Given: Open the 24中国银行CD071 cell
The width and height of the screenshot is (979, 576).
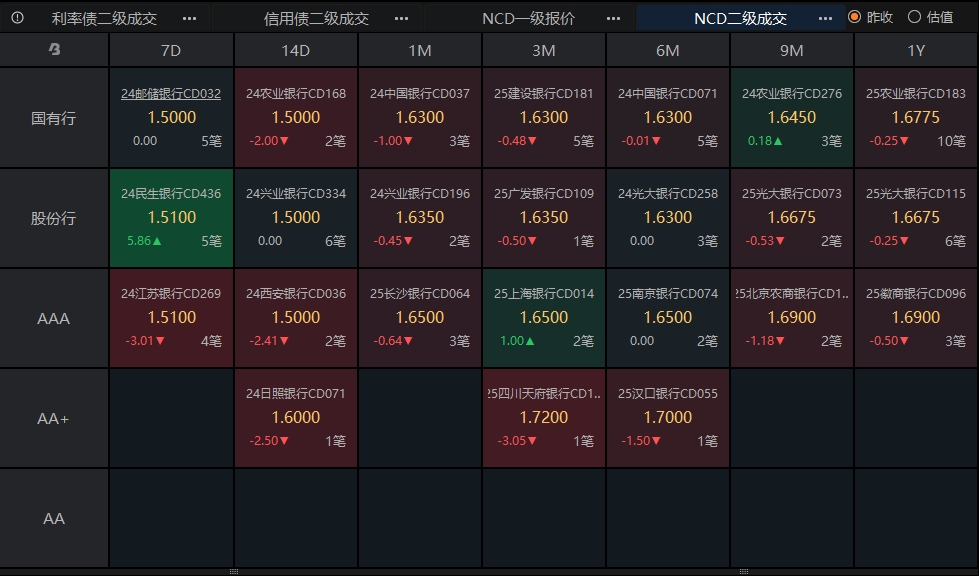Looking at the screenshot, I should [x=667, y=118].
